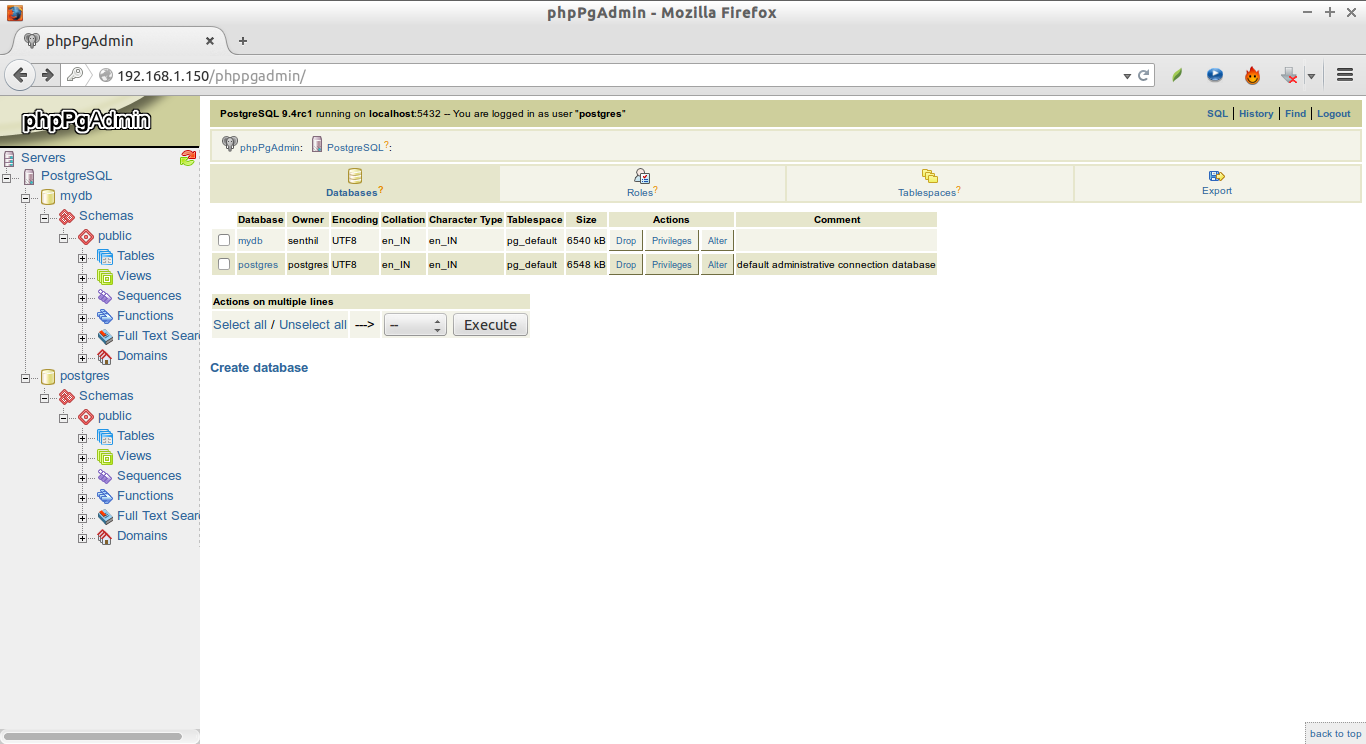Switch to the Roles tab
The width and height of the screenshot is (1366, 744).
[642, 183]
